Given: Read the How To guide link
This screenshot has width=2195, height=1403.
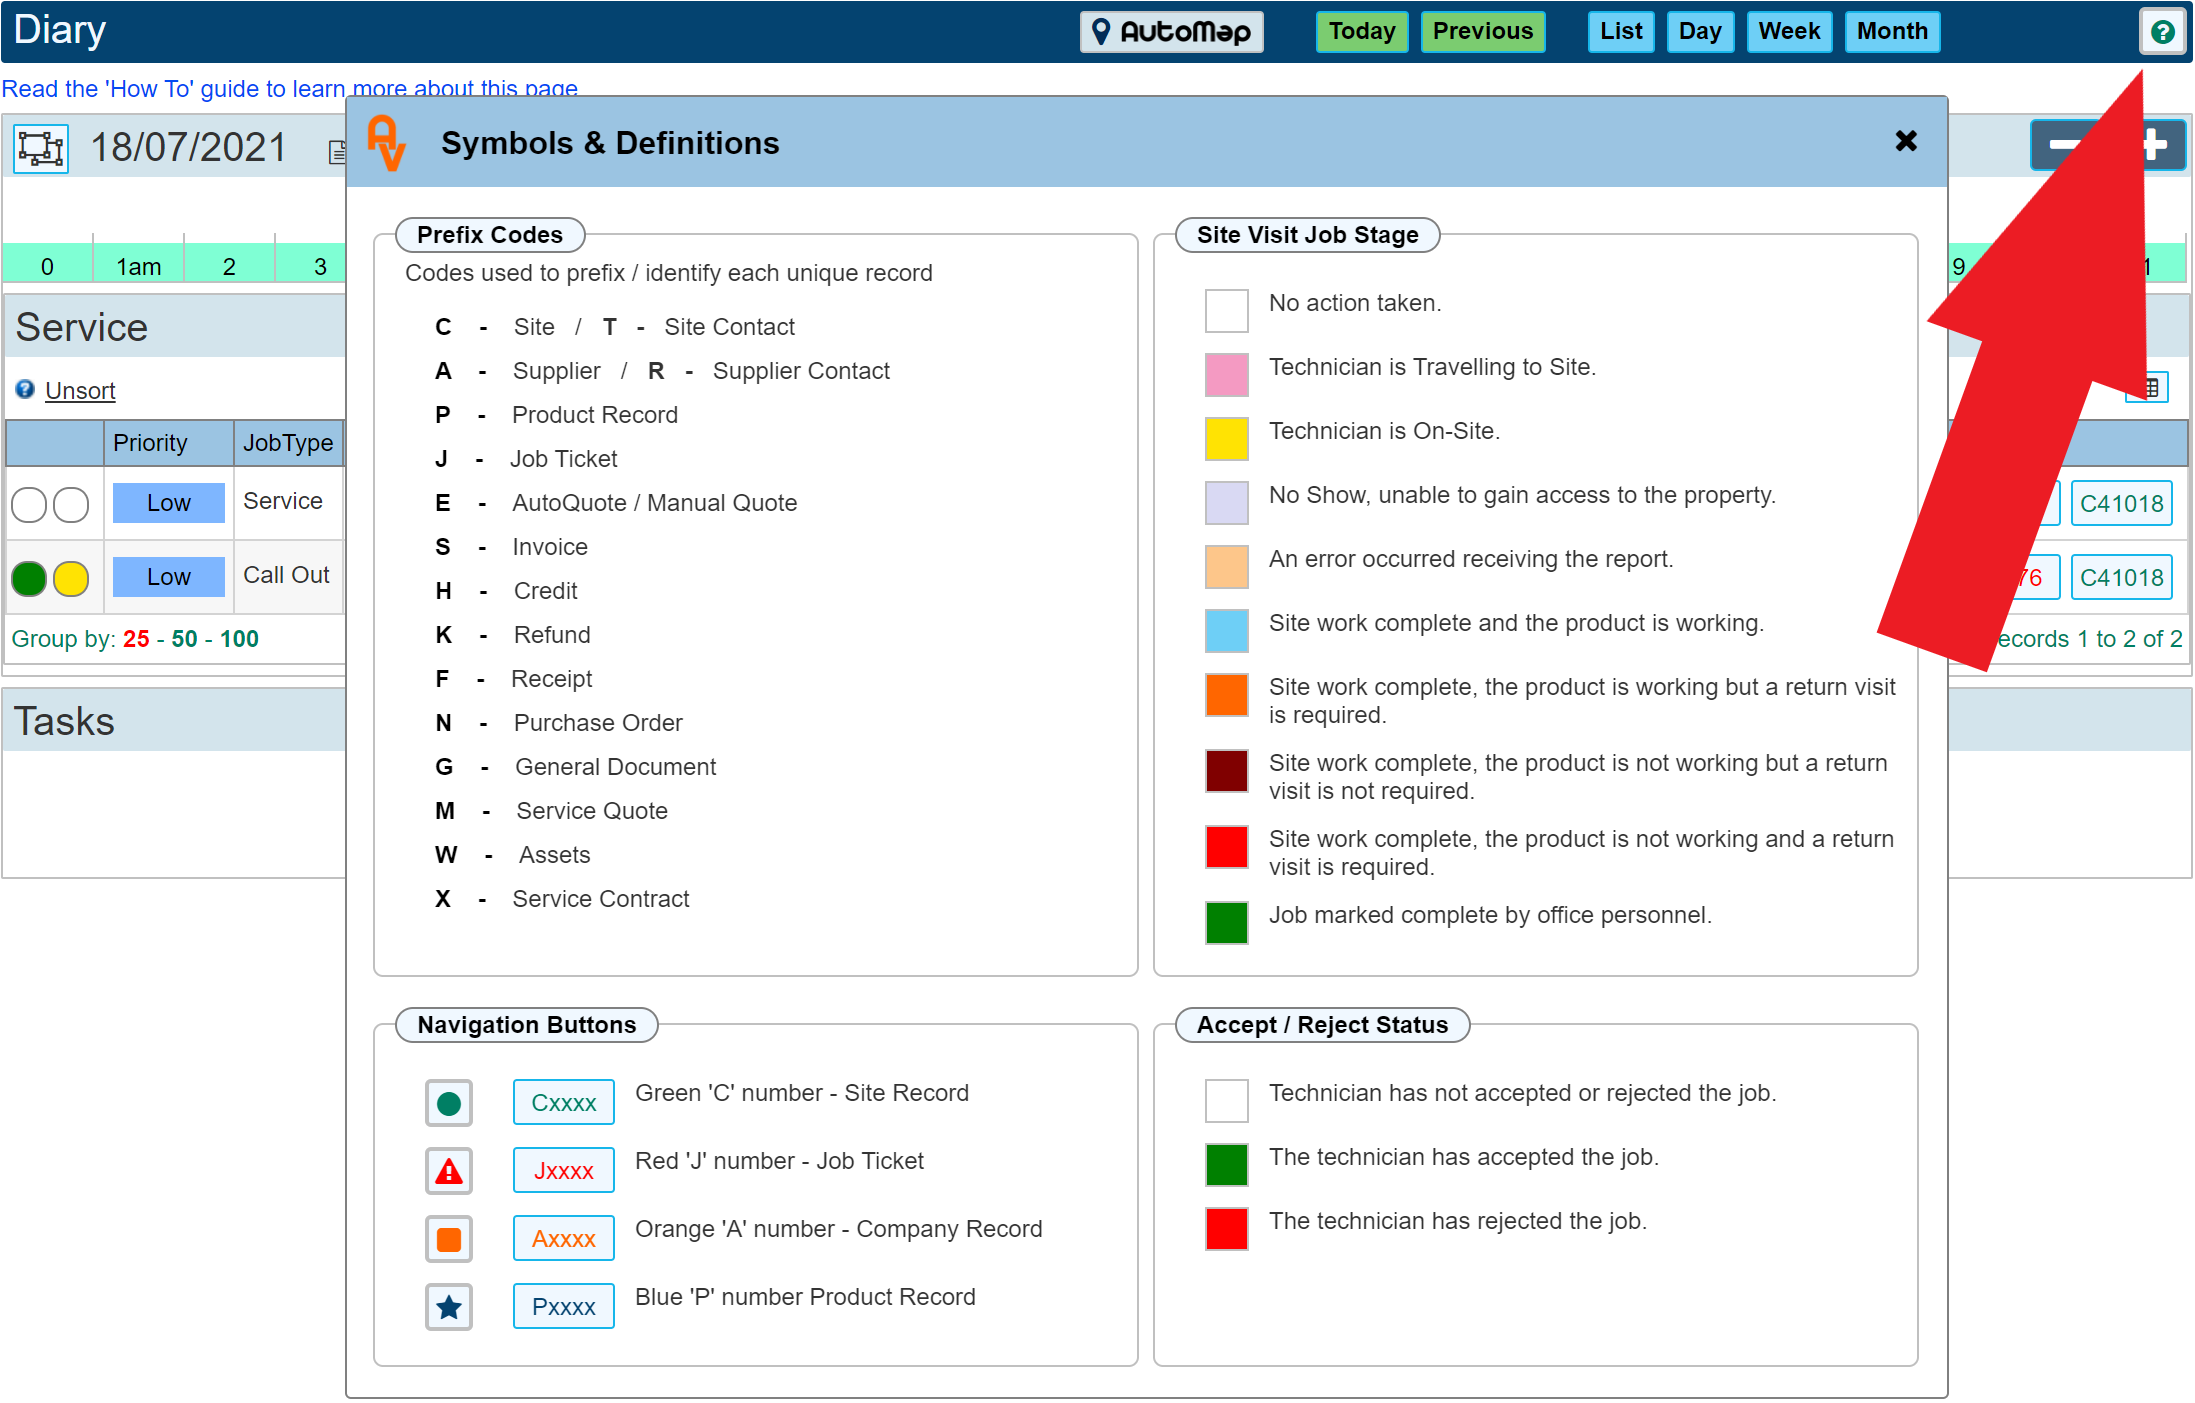Looking at the screenshot, I should click(294, 86).
